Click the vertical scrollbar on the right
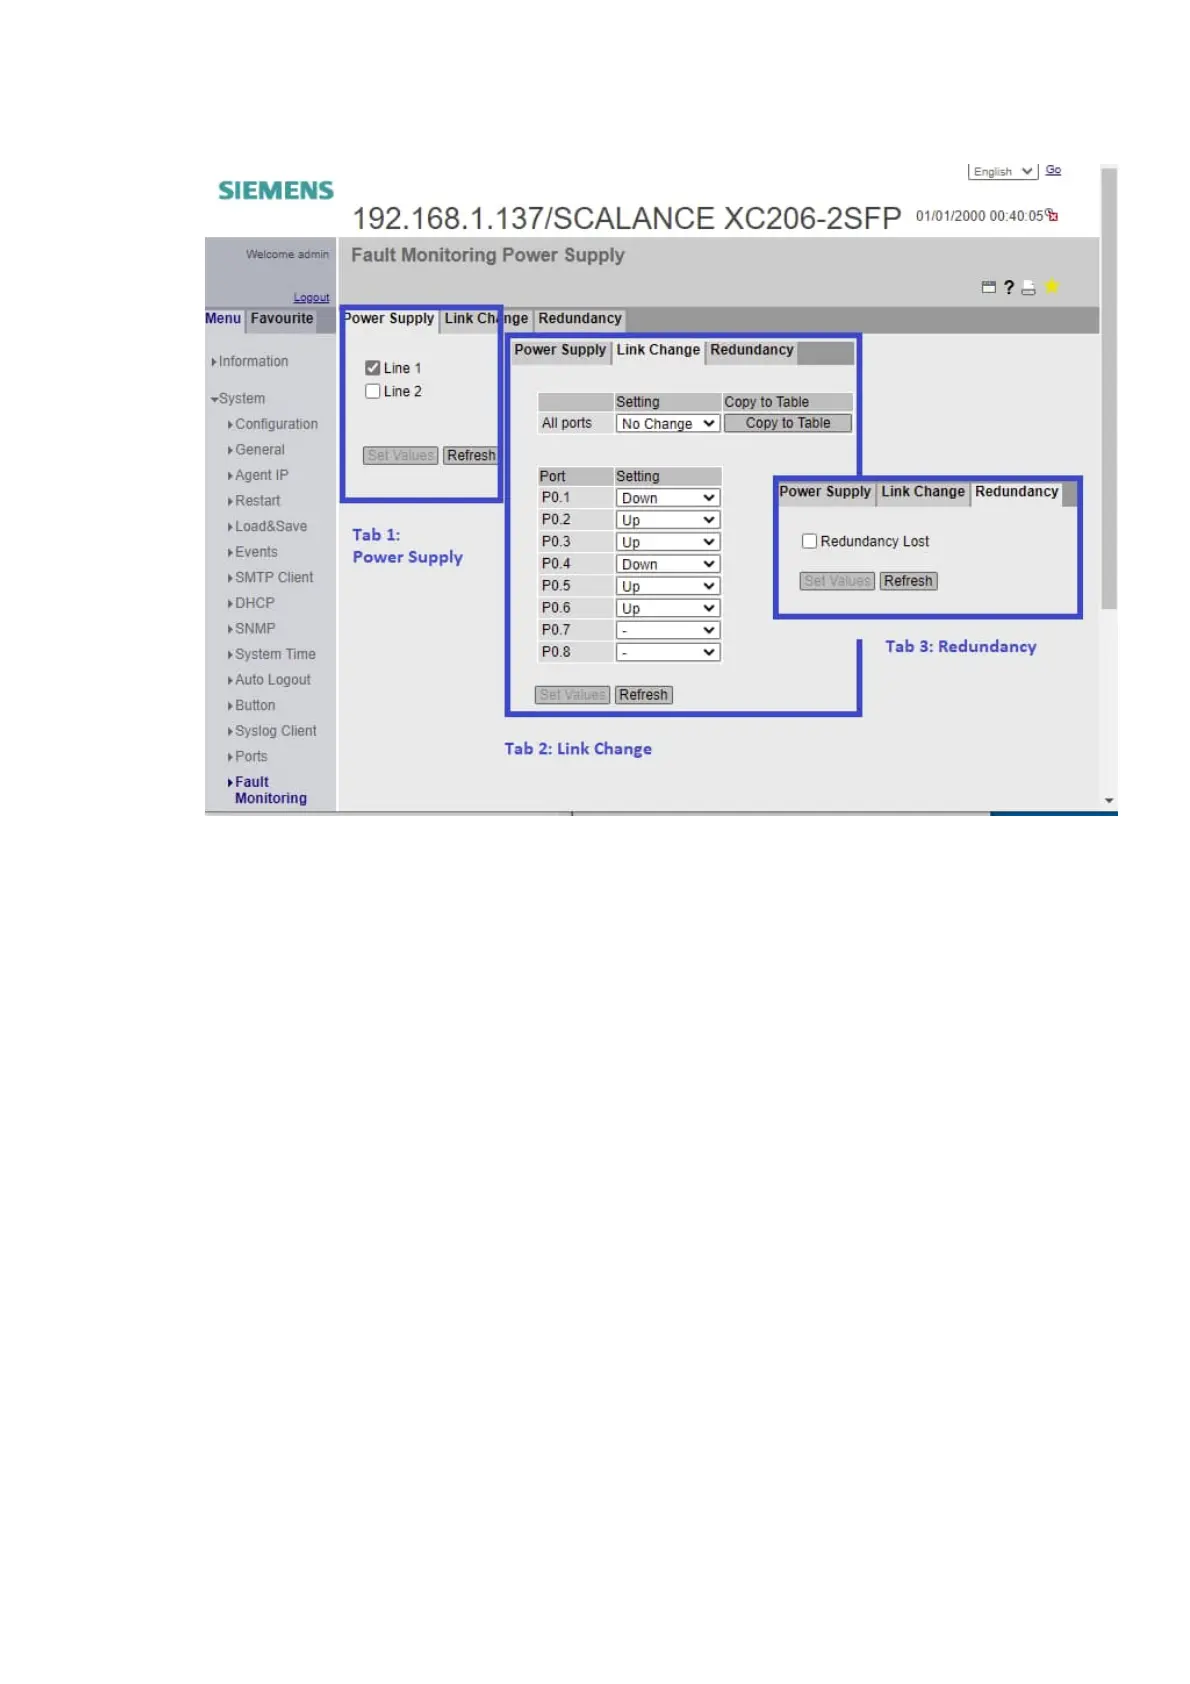This screenshot has width=1190, height=1684. tap(1109, 390)
